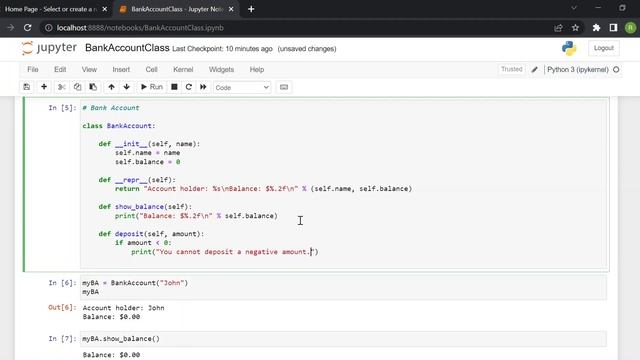Screen dimensions: 640x360
Task: Move selected cell down arrow
Action: tap(127, 87)
